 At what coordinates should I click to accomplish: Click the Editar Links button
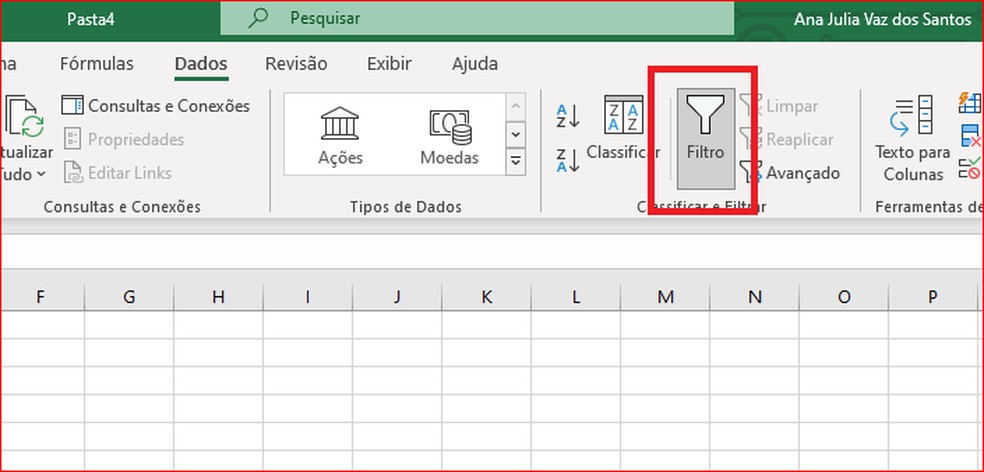tap(118, 173)
